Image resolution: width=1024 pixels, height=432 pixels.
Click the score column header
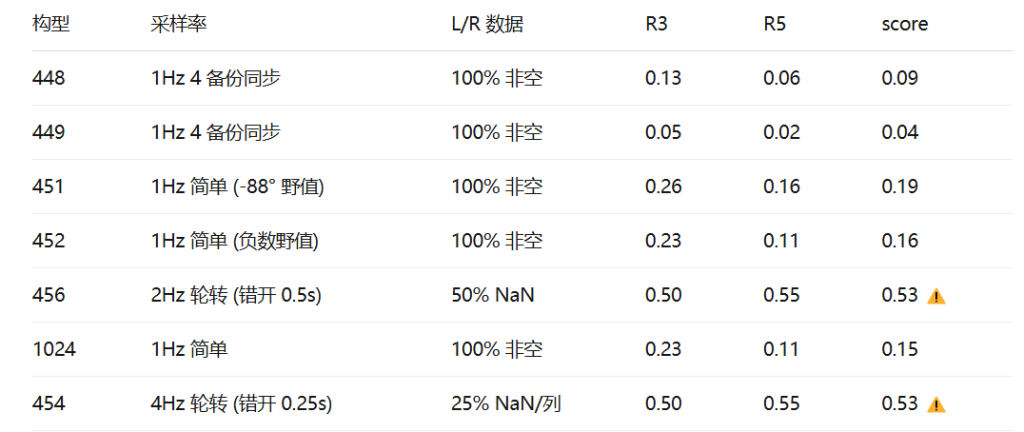click(x=904, y=24)
